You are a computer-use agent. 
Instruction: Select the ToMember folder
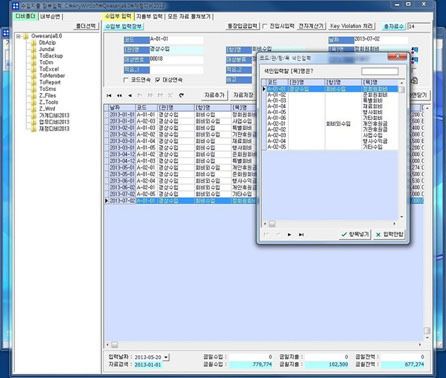pyautogui.click(x=52, y=76)
